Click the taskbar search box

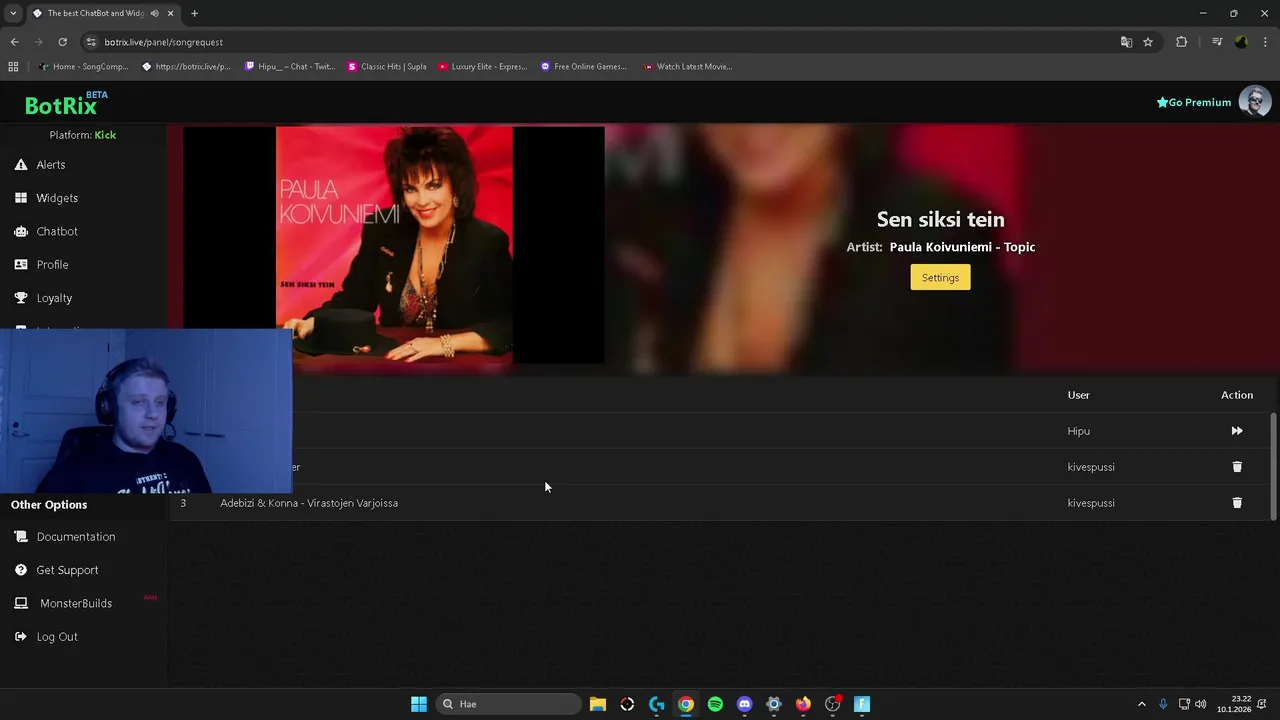point(508,704)
